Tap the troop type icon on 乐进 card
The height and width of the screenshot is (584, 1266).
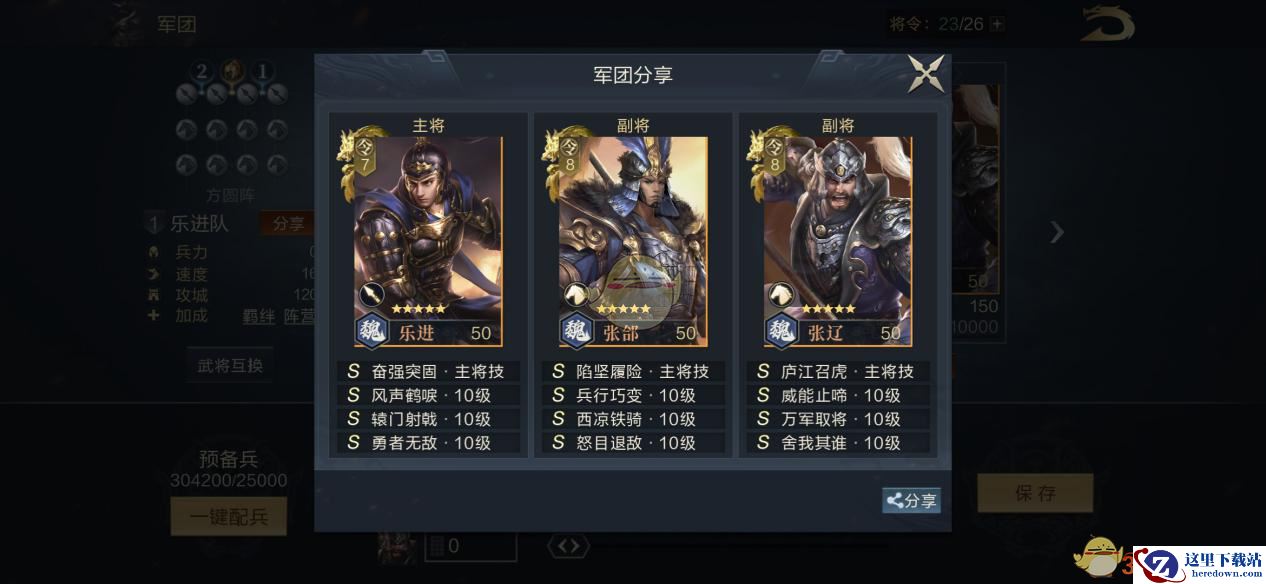pos(371,294)
